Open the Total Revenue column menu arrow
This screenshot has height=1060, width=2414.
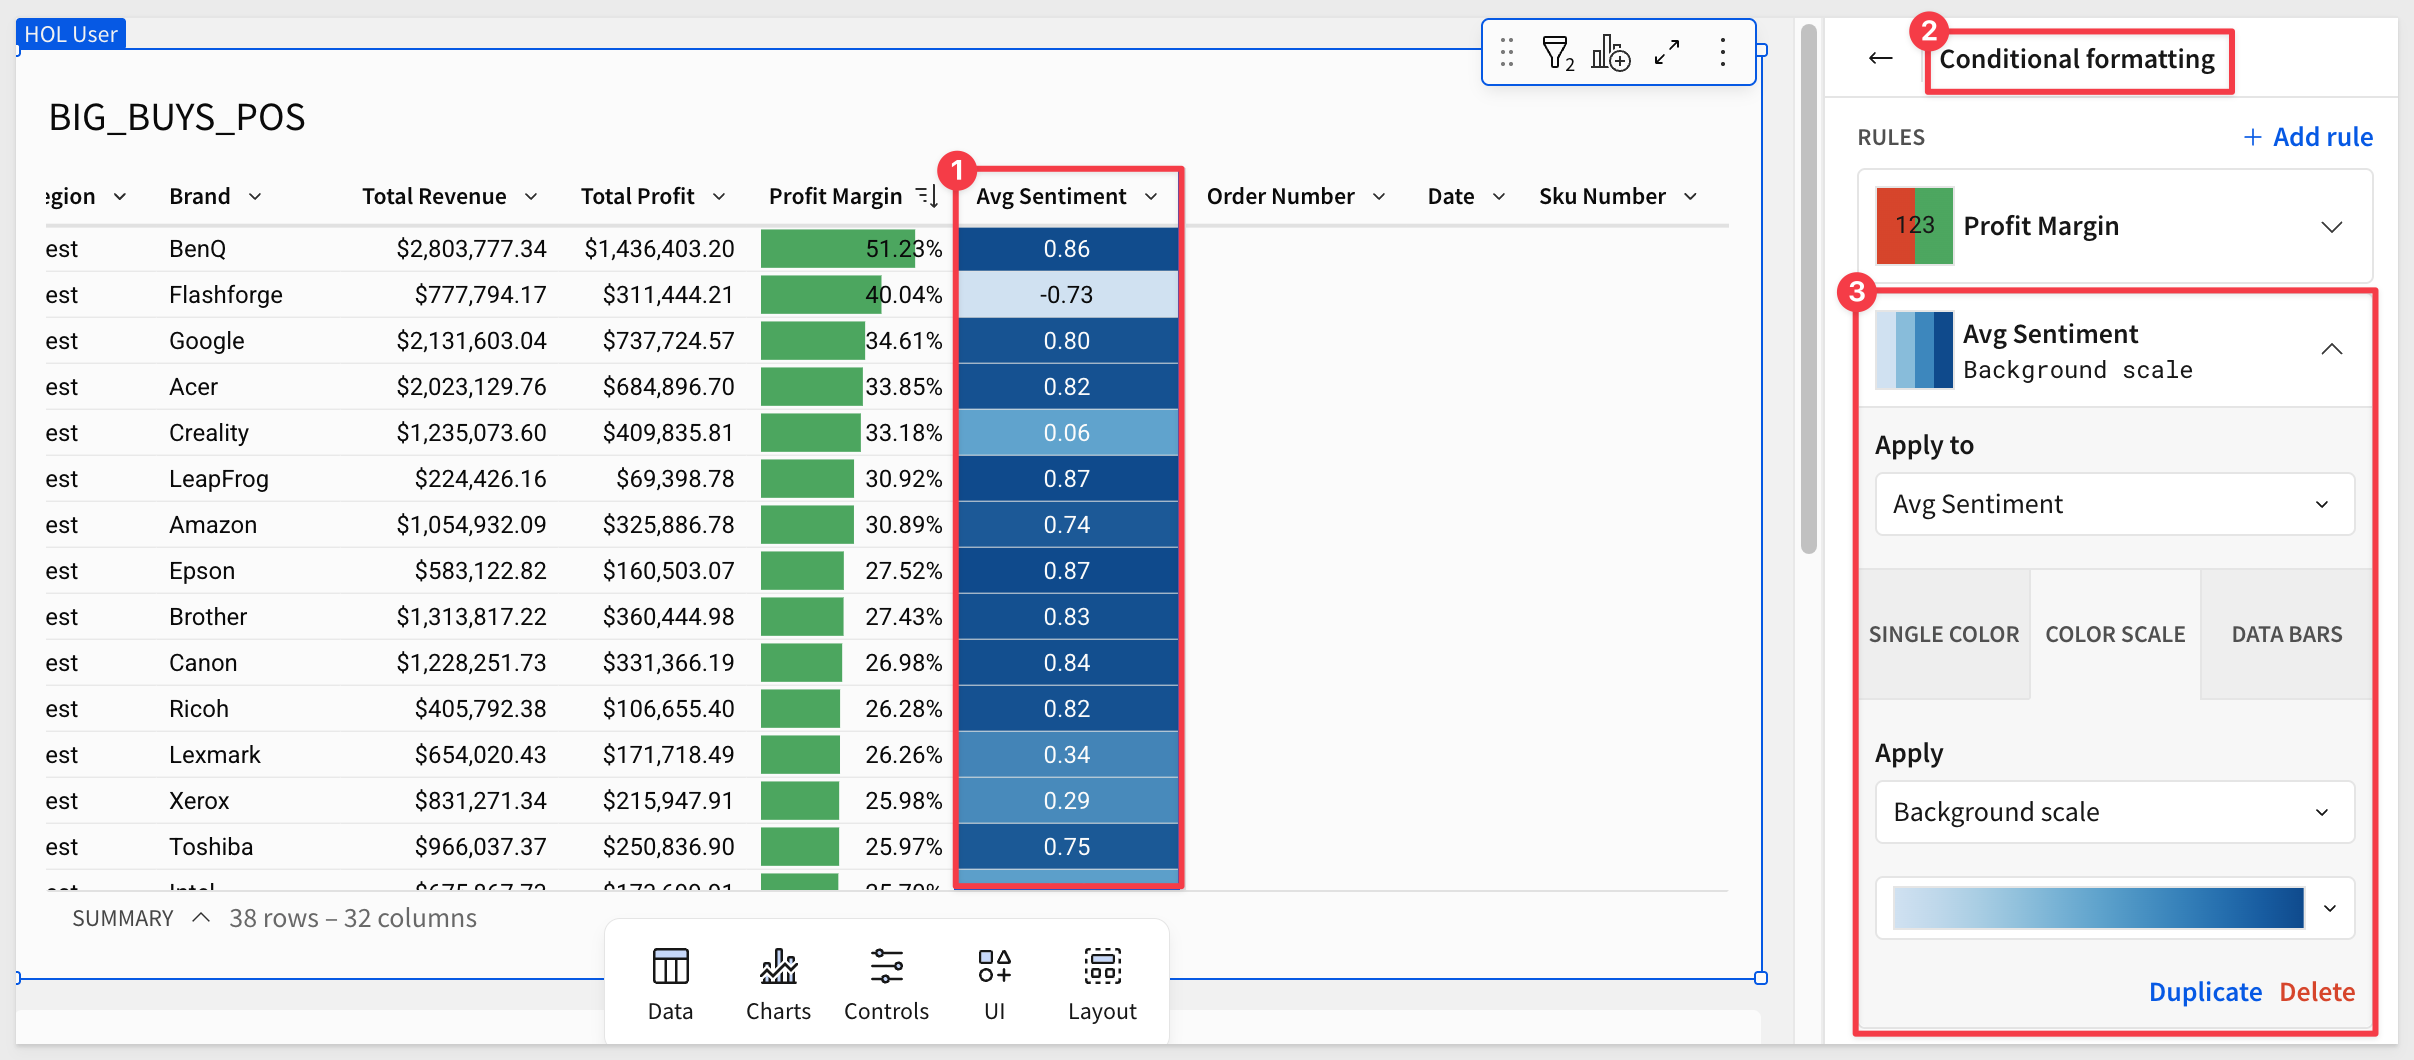coord(531,197)
